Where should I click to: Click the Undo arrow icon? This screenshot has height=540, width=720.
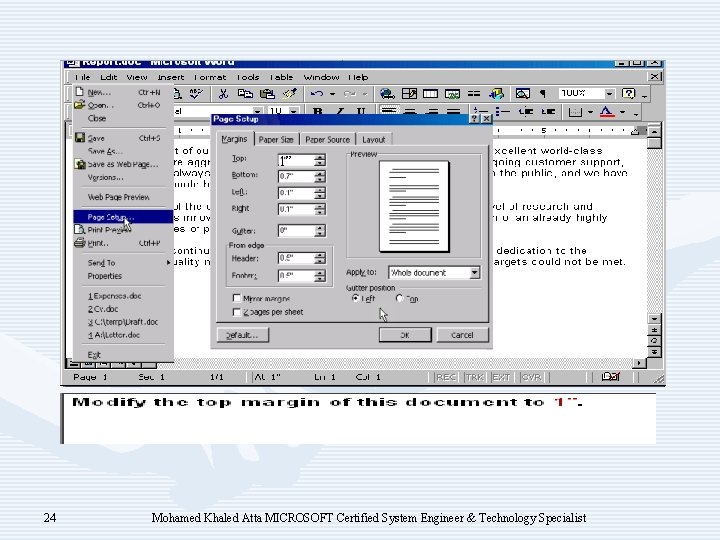click(317, 94)
